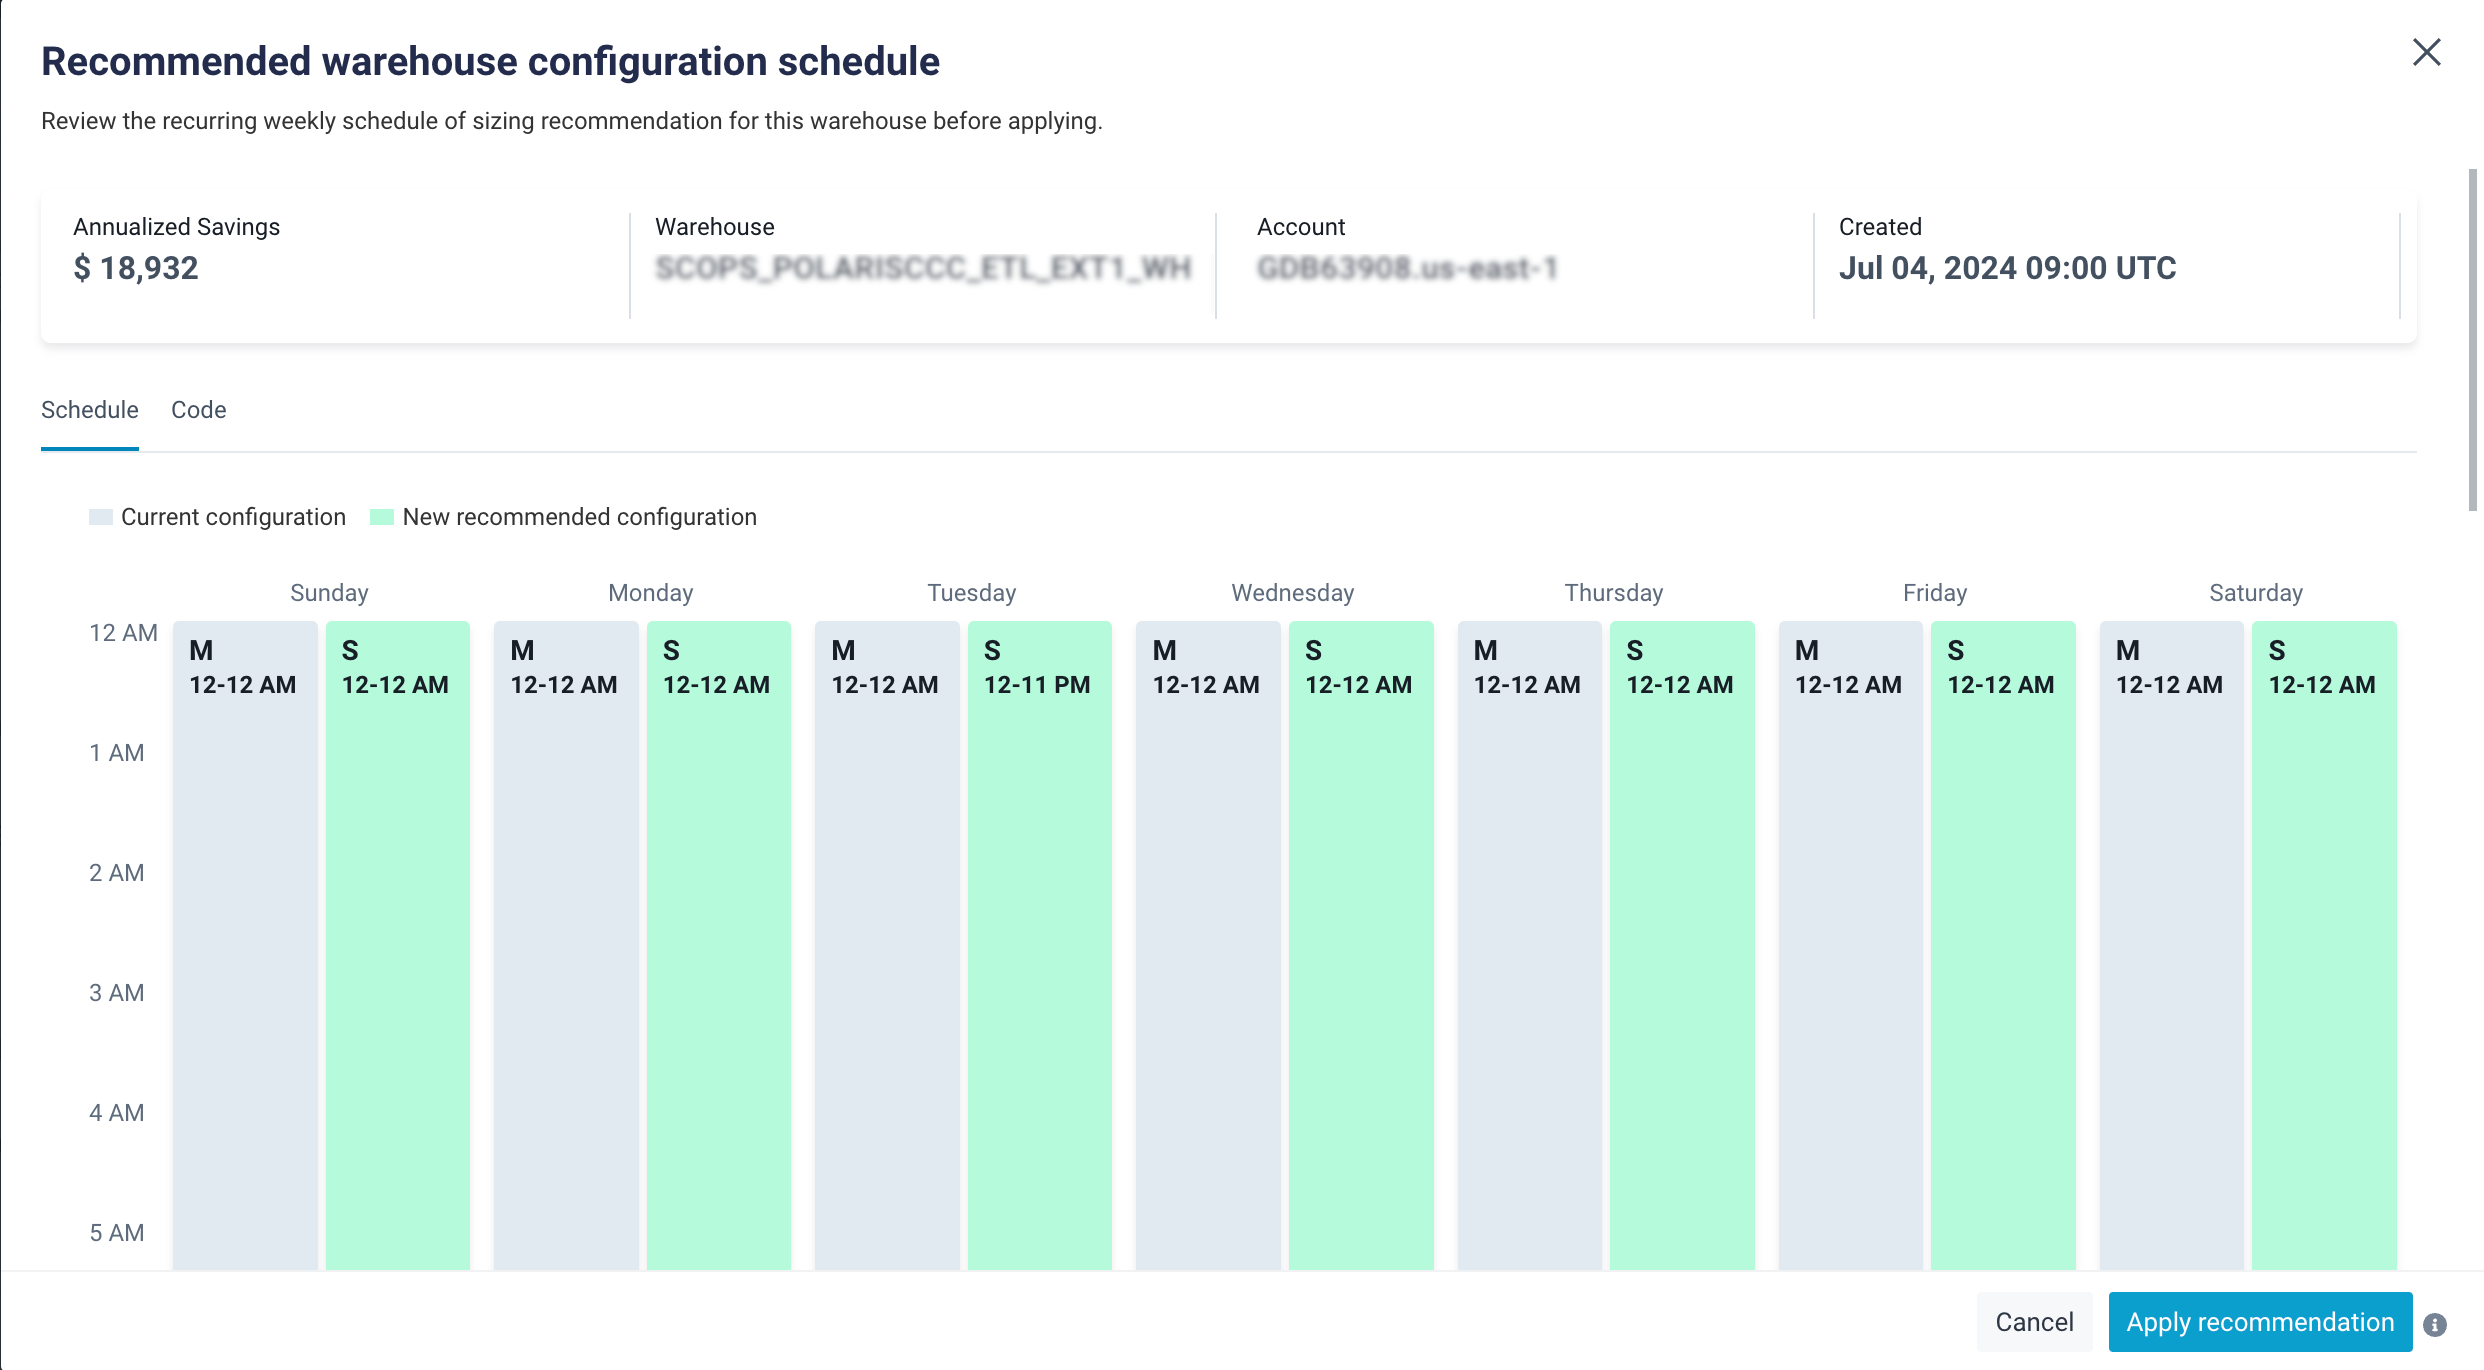Image resolution: width=2484 pixels, height=1370 pixels.
Task: Click the Account value GDB63908.us-east-1
Action: (x=1408, y=267)
